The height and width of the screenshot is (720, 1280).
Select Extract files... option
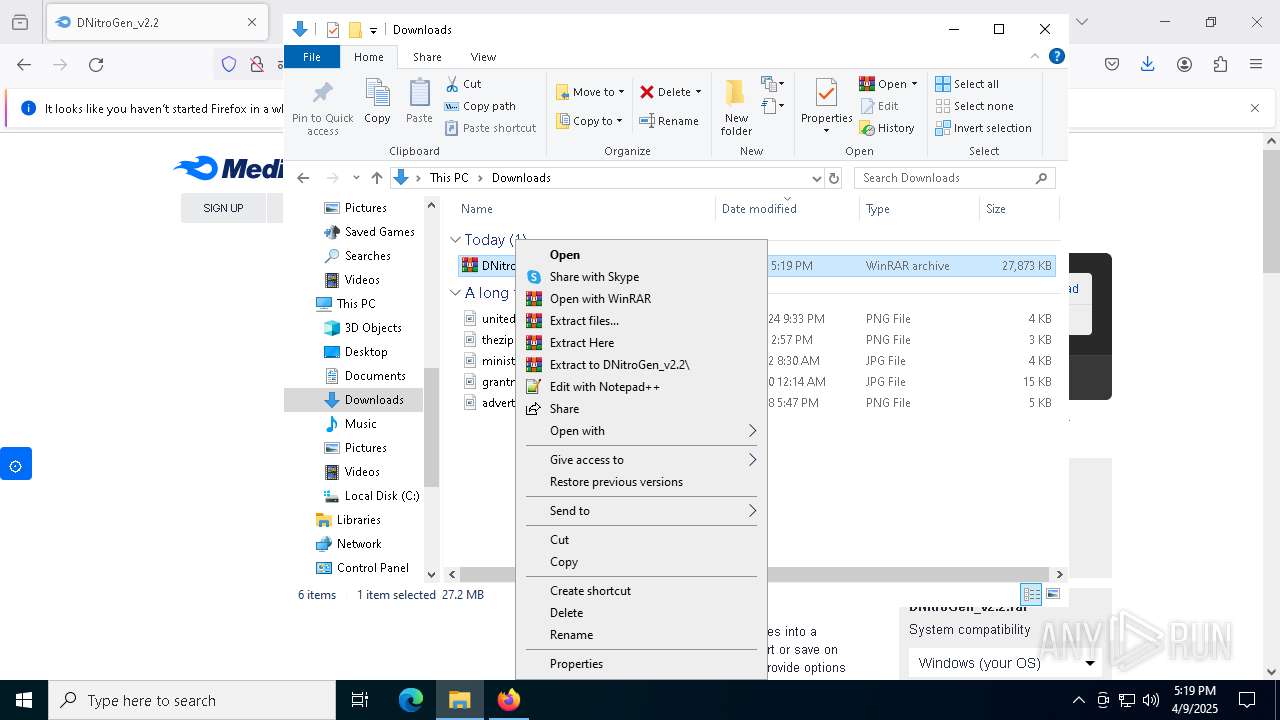point(640,321)
